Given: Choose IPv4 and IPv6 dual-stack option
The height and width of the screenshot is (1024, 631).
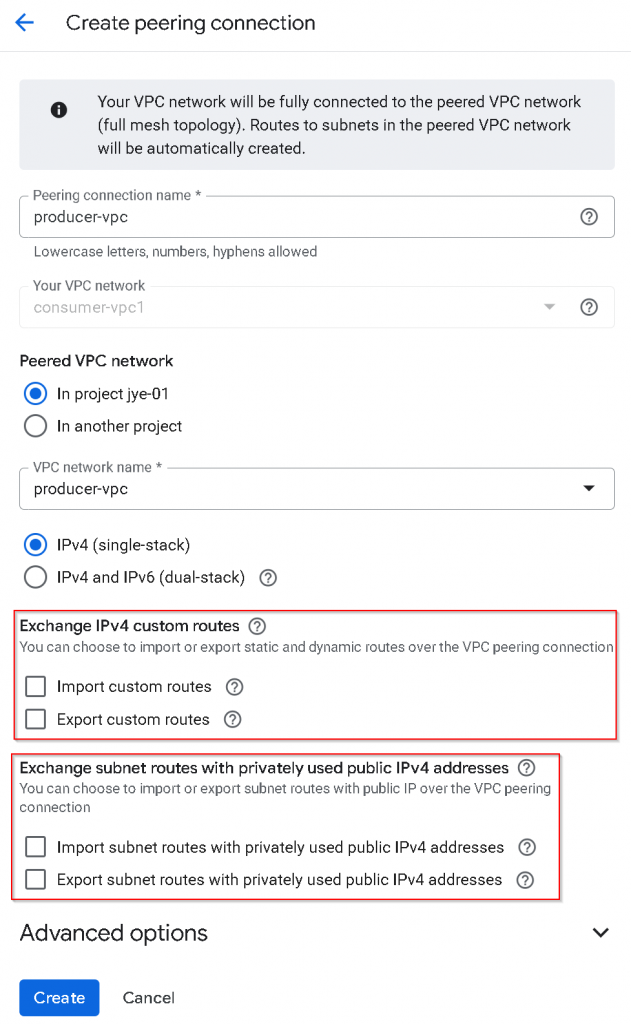Looking at the screenshot, I should [36, 577].
